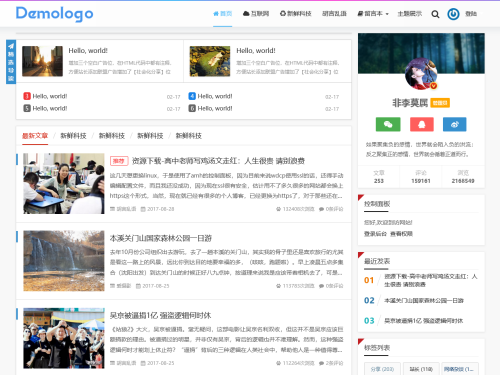The height and width of the screenshot is (375, 500).
Task: Open recent post numbered 02 in sidebar
Action: (424, 301)
